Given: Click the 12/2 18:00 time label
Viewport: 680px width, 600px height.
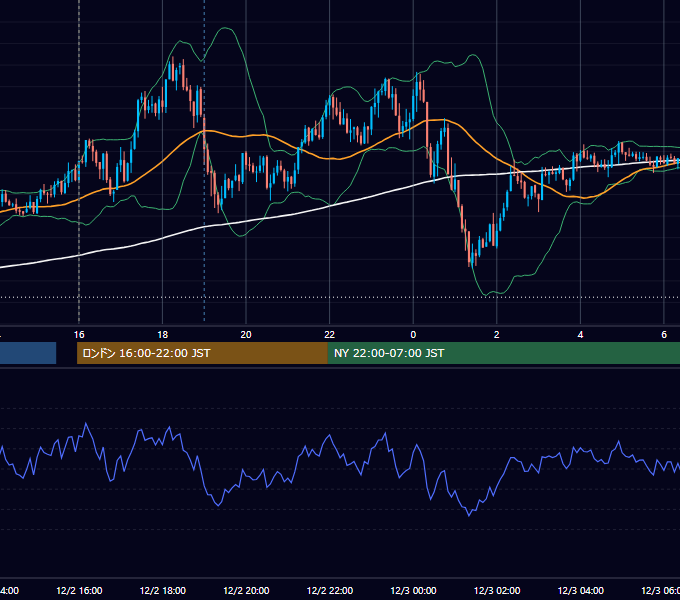Looking at the screenshot, I should click(x=163, y=590).
